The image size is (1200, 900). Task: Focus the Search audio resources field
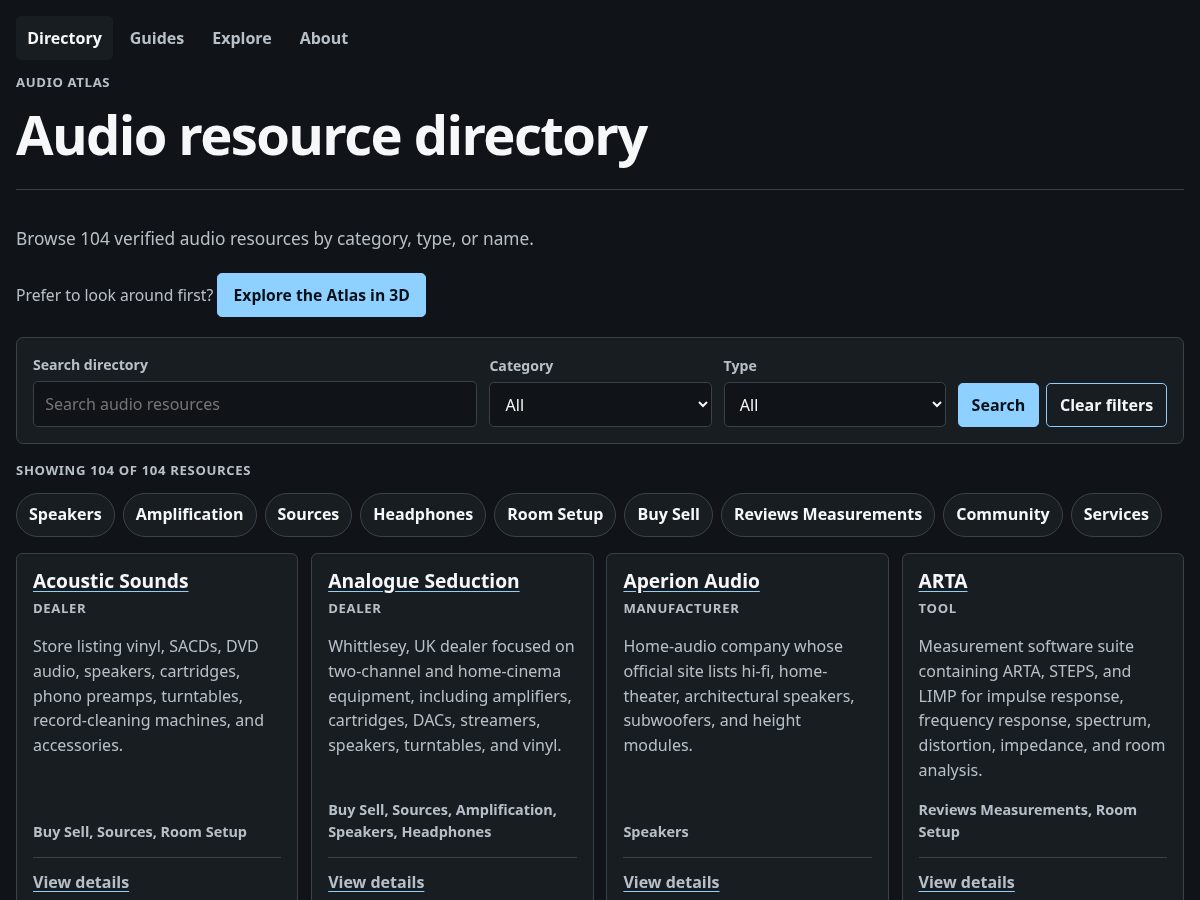pyautogui.click(x=255, y=404)
